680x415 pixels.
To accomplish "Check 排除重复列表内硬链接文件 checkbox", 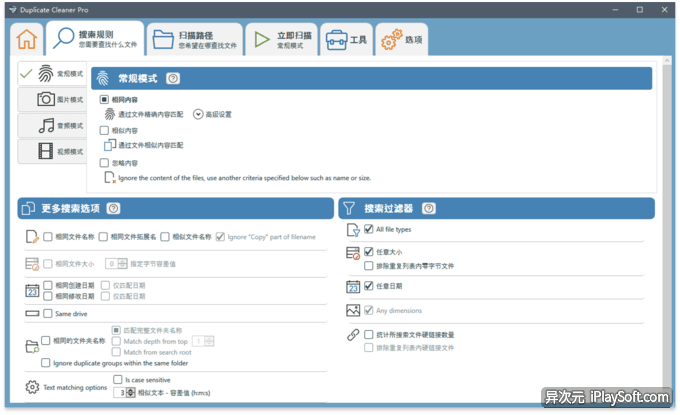I will [369, 348].
